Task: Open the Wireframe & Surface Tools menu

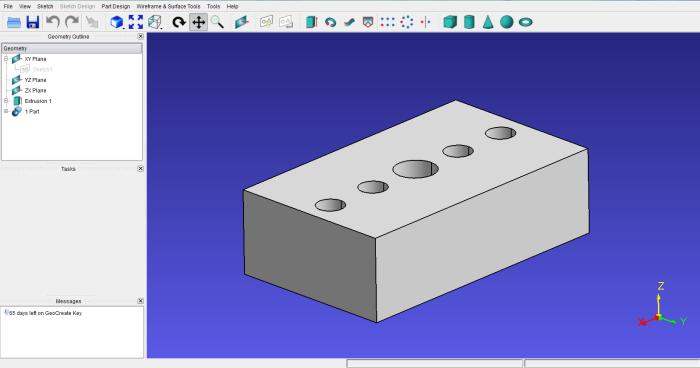Action: coord(168,6)
